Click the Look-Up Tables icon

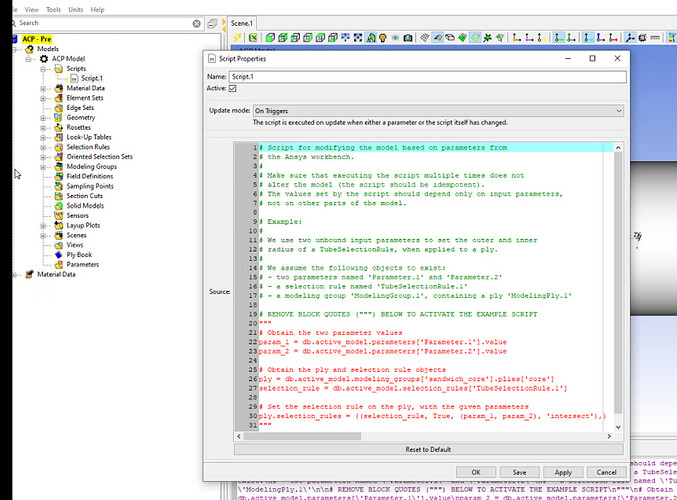[x=59, y=137]
